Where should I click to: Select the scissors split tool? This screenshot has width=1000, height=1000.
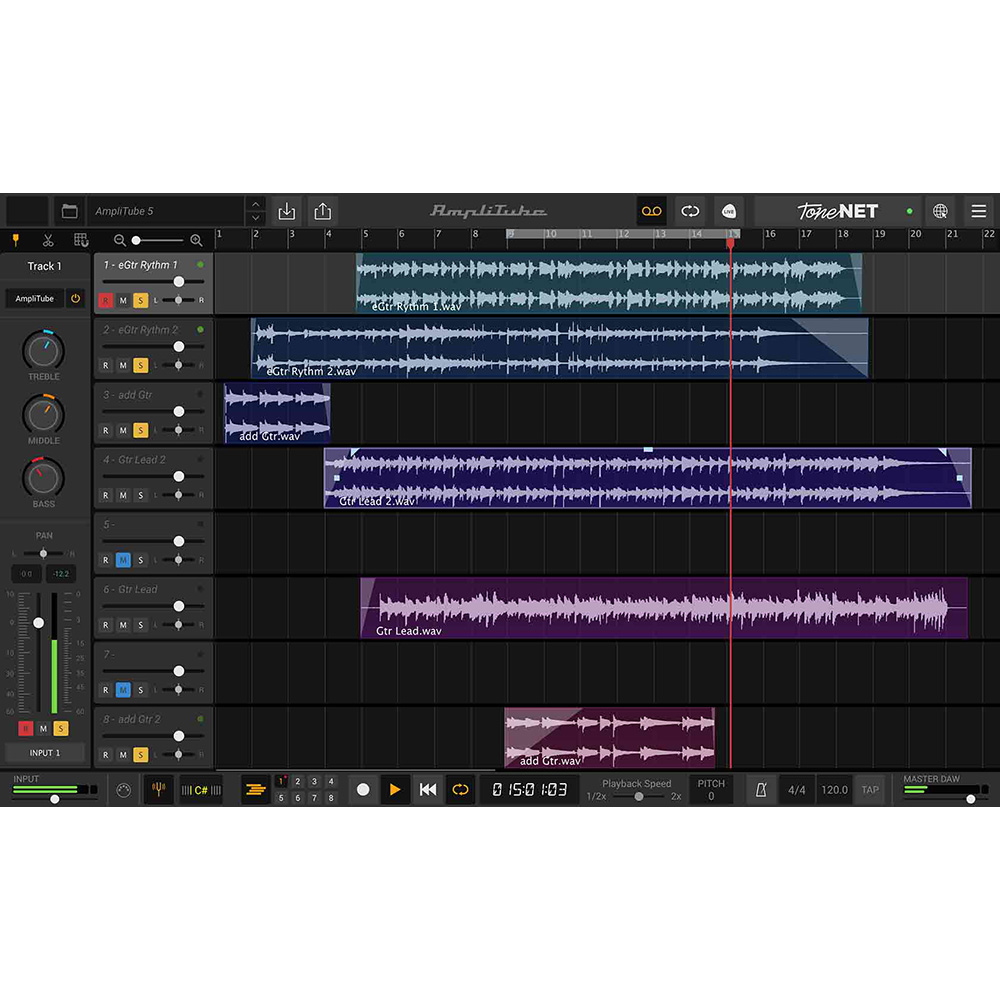pyautogui.click(x=48, y=240)
